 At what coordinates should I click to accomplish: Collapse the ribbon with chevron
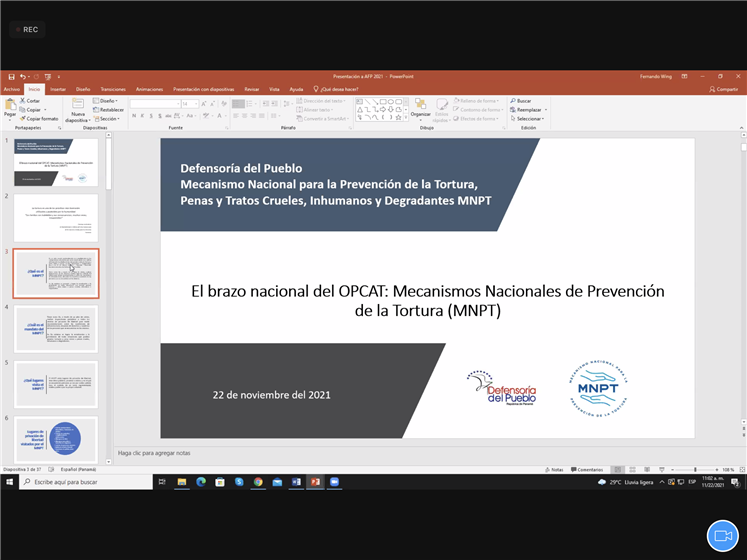741,128
